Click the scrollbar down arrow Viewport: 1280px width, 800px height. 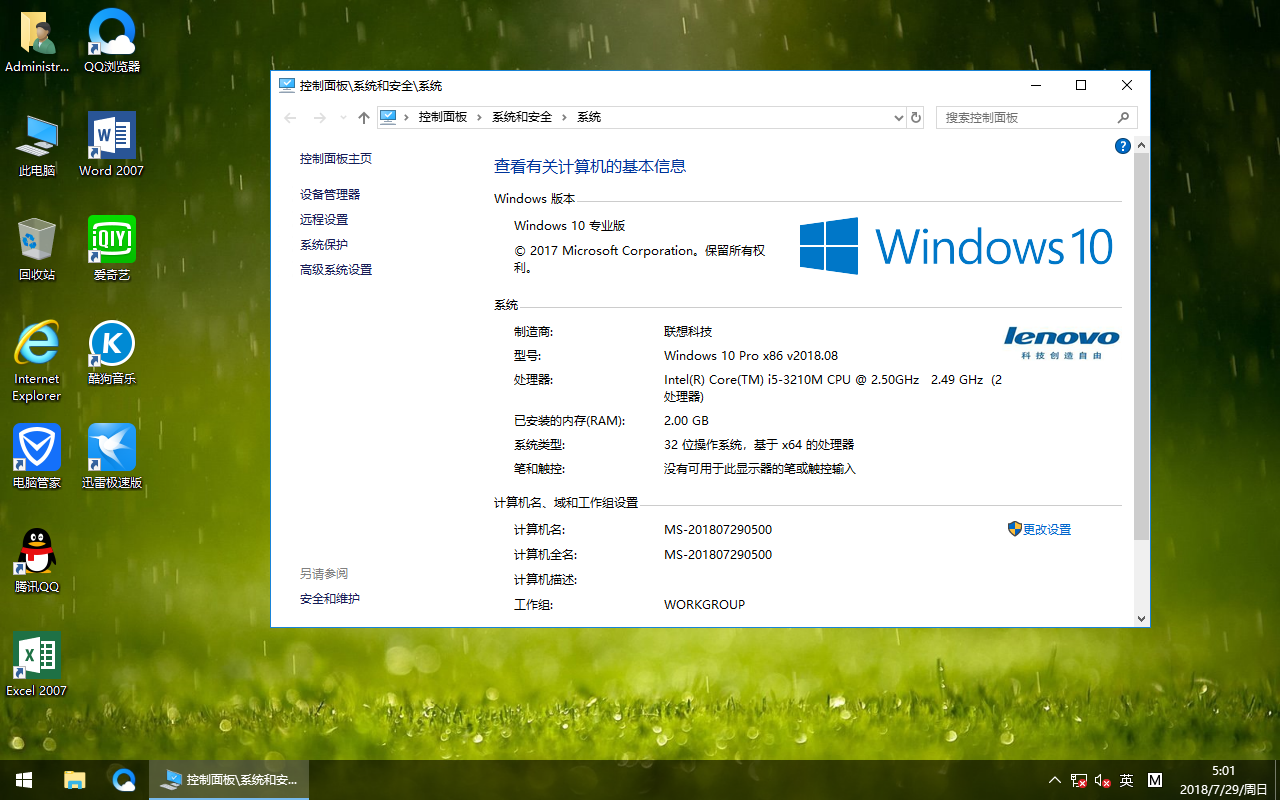tap(1142, 619)
